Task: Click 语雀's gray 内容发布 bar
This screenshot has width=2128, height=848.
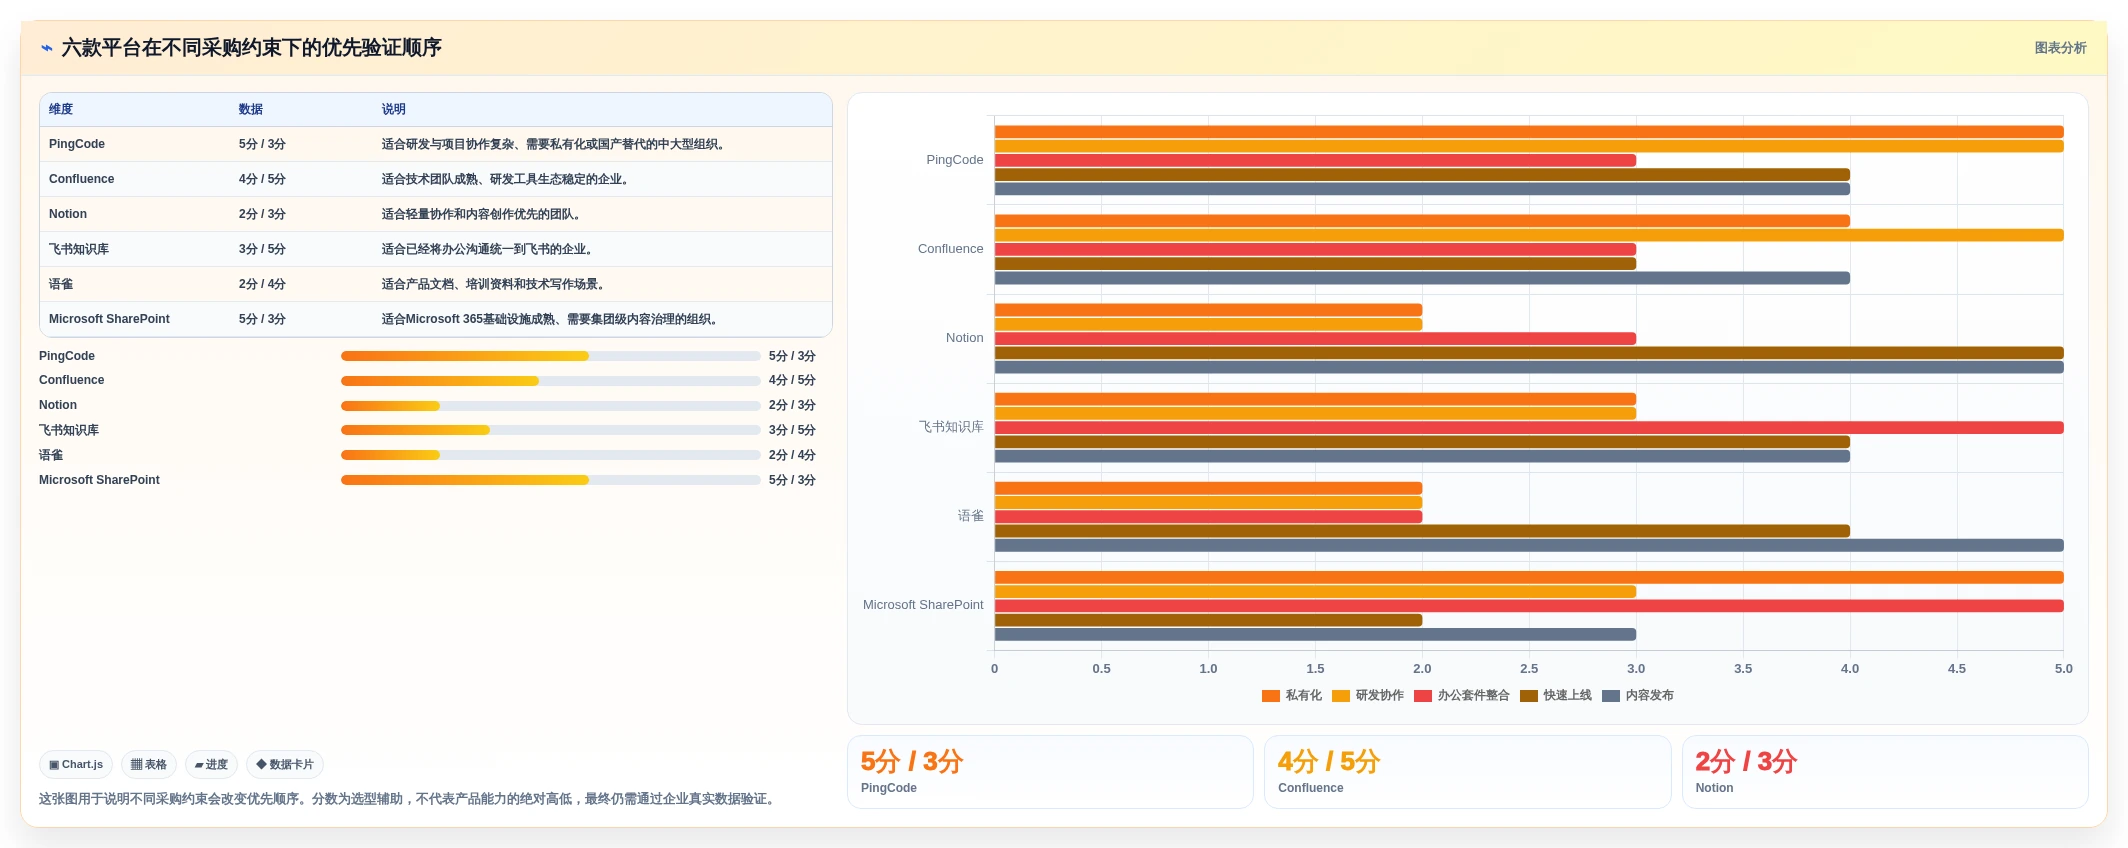Action: tap(1529, 545)
